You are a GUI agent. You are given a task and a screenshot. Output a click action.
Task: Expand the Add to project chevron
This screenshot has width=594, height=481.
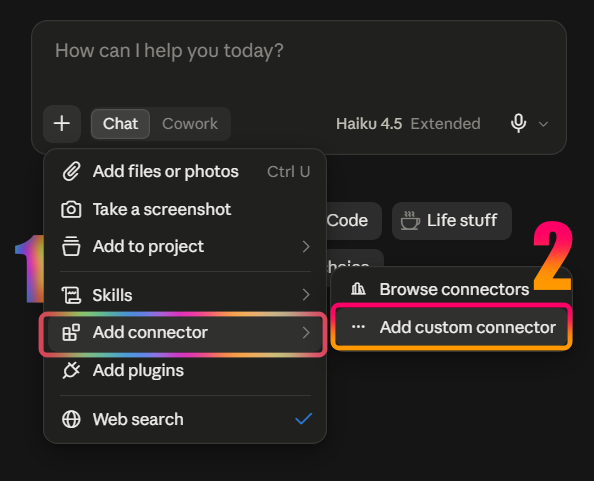pos(306,247)
